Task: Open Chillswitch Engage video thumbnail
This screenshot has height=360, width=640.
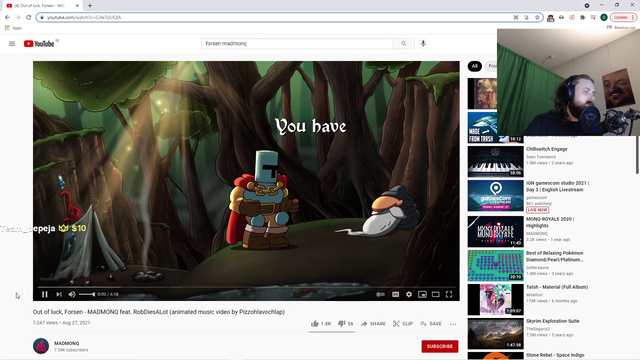Action: point(496,162)
